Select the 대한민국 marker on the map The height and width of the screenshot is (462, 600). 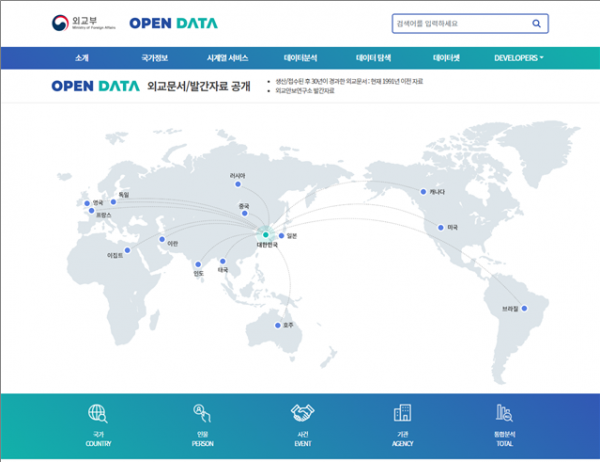(x=266, y=235)
